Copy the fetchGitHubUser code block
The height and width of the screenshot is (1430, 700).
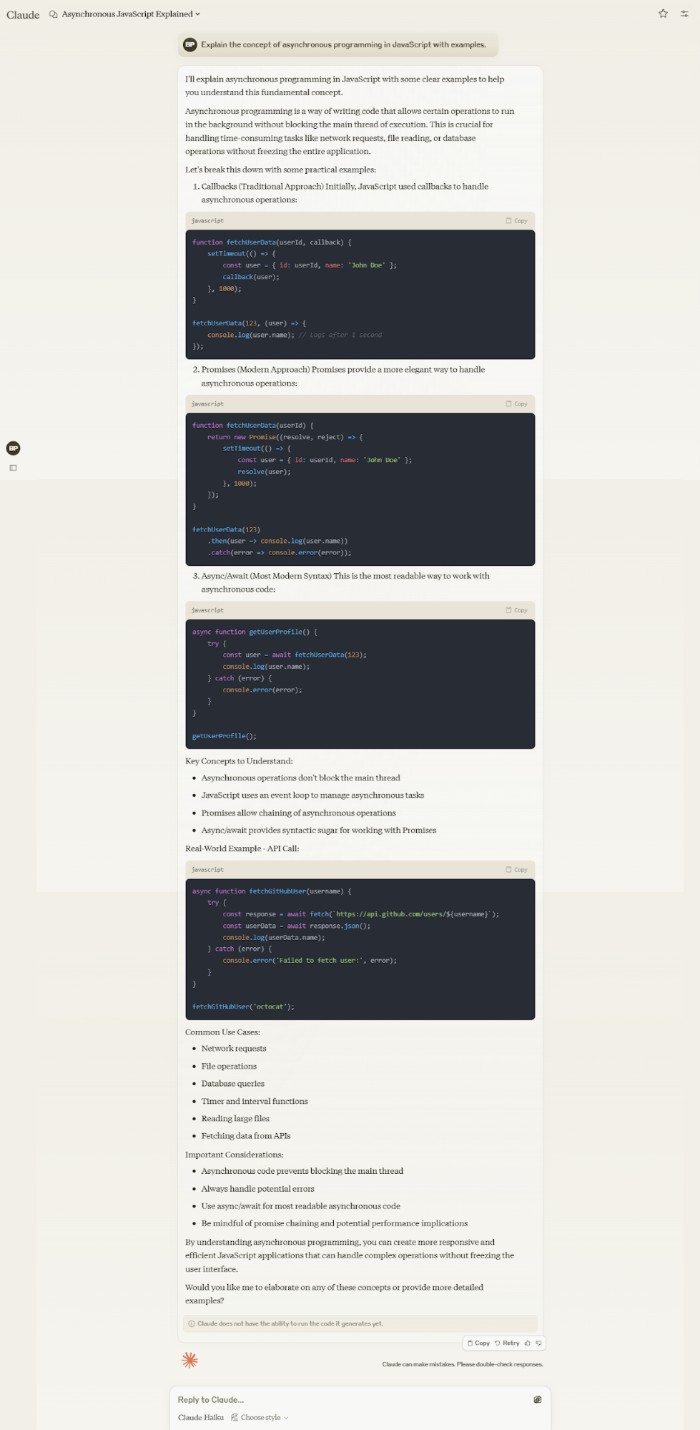[516, 870]
